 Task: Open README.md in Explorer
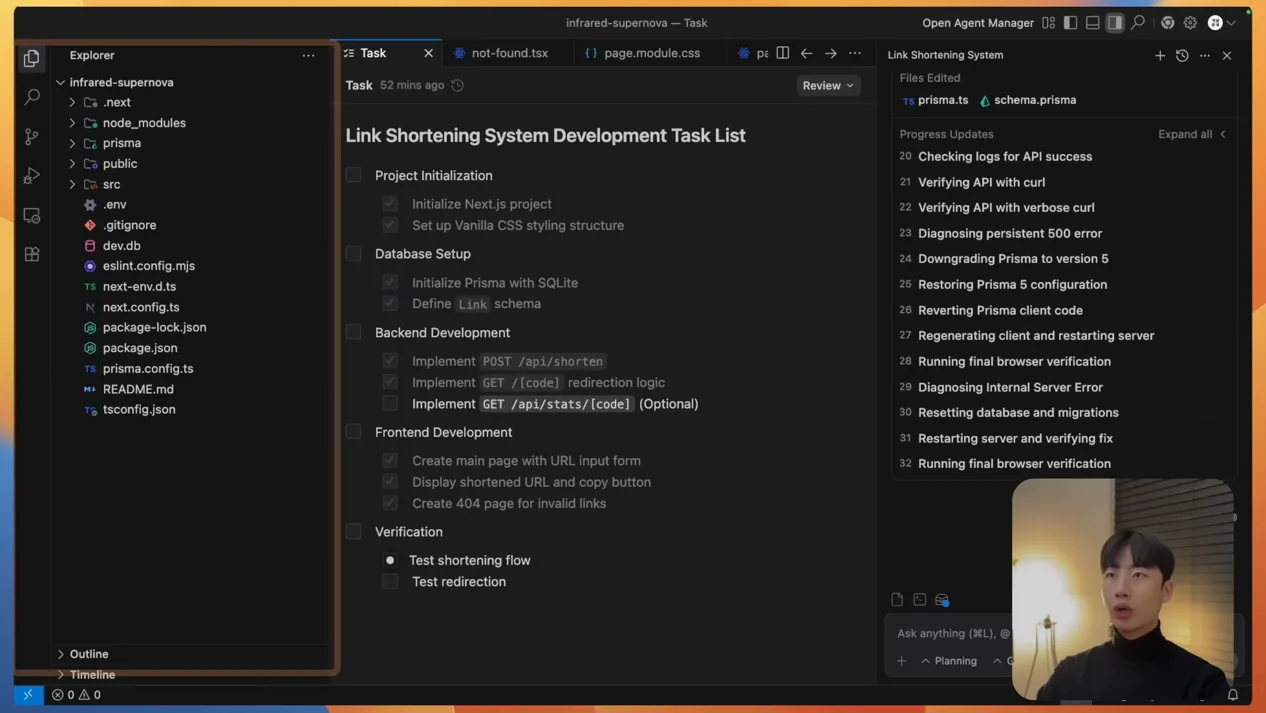point(138,389)
